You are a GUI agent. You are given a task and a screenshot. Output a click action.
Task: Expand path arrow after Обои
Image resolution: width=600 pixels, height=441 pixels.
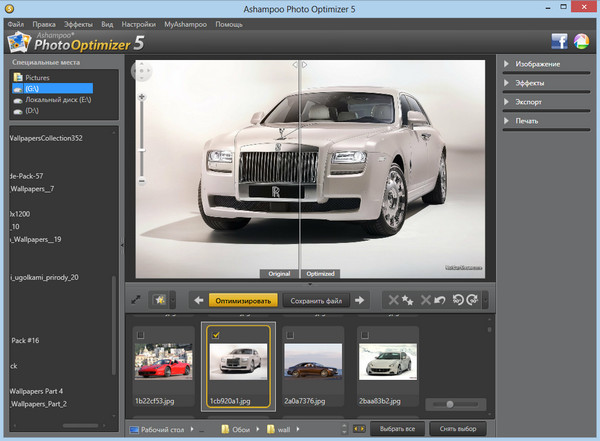[x=258, y=429]
